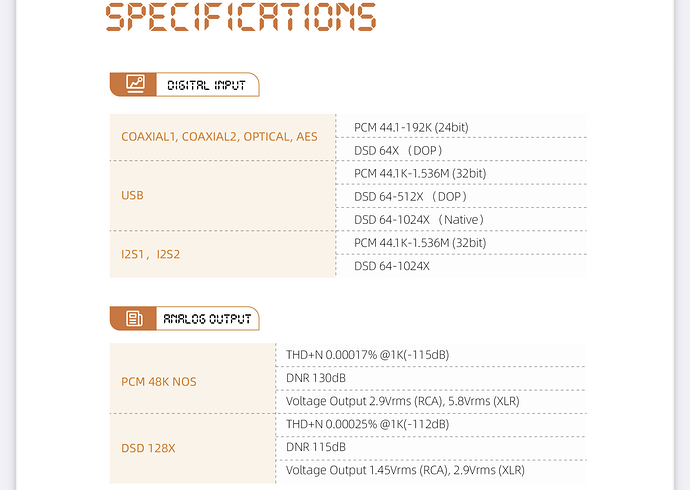
Task: Click Voltage Output 2.9Vrms (RCA), 5.8Vrms (XLR)
Action: pos(402,401)
